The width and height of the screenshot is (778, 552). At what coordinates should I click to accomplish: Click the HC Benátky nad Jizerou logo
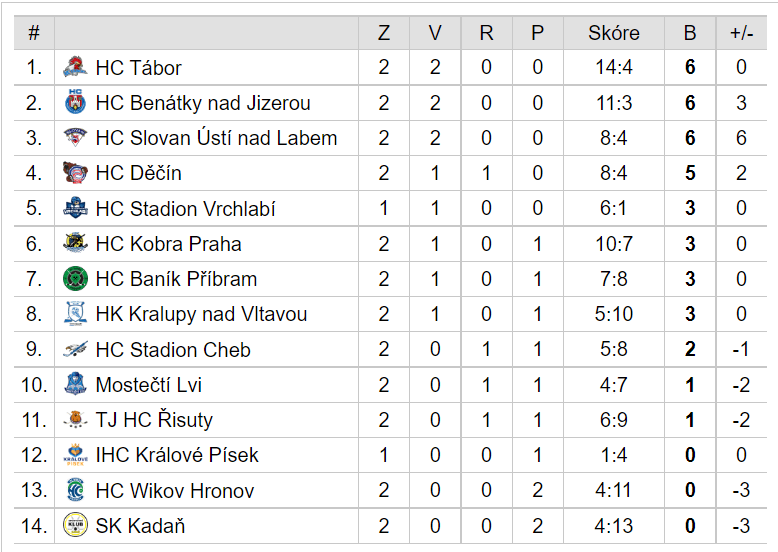pos(75,102)
